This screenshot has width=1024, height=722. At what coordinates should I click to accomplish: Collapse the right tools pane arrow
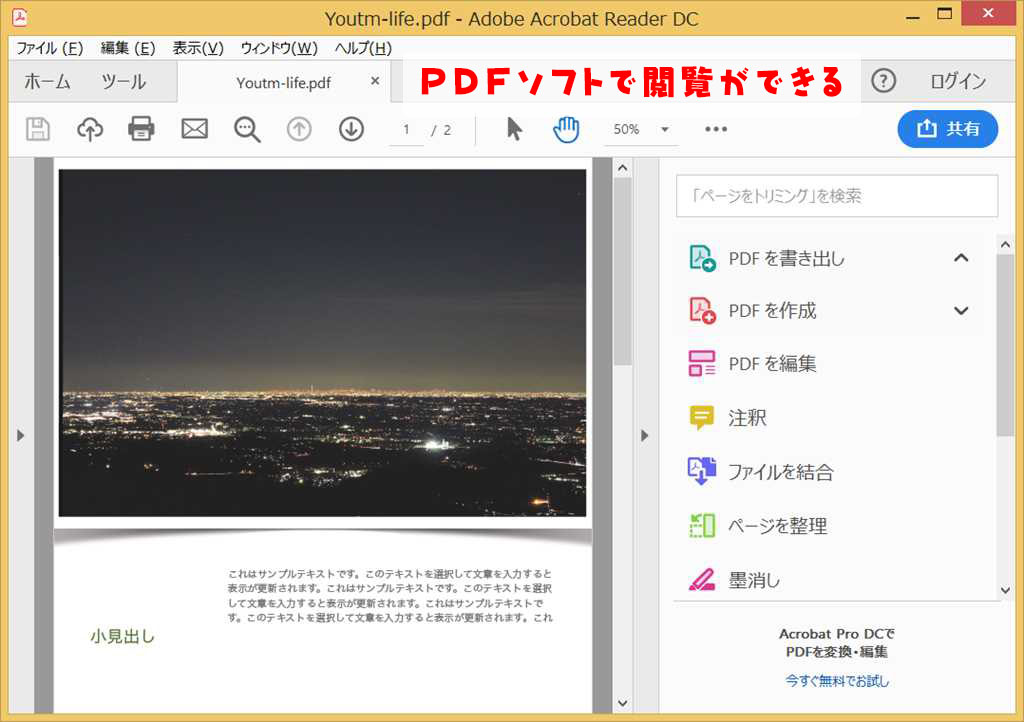coord(645,435)
